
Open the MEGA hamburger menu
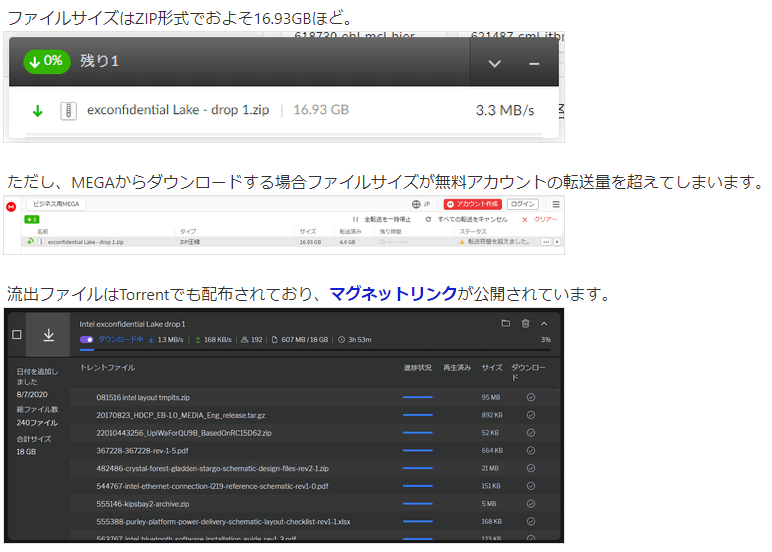557,204
